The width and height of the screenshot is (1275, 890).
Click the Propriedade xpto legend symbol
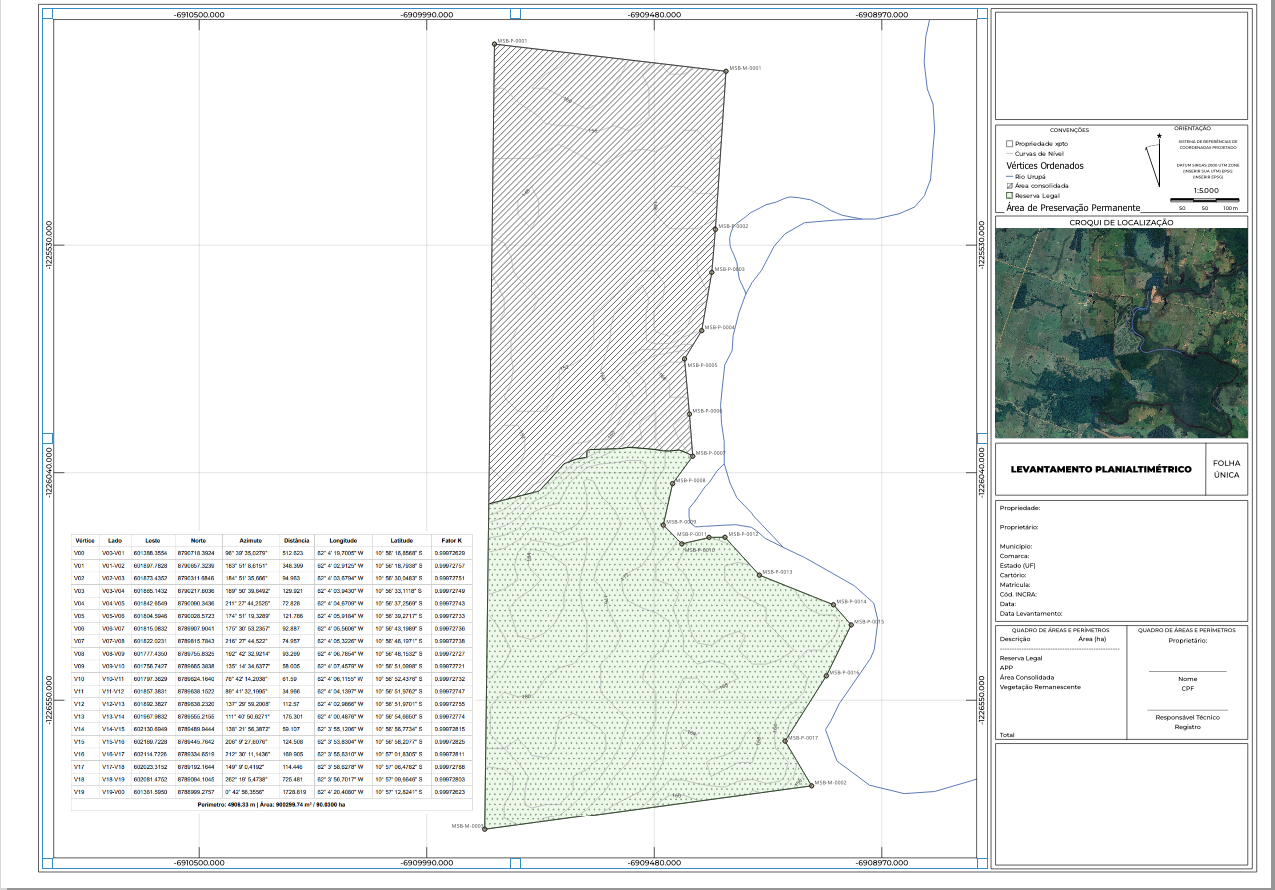[1009, 144]
